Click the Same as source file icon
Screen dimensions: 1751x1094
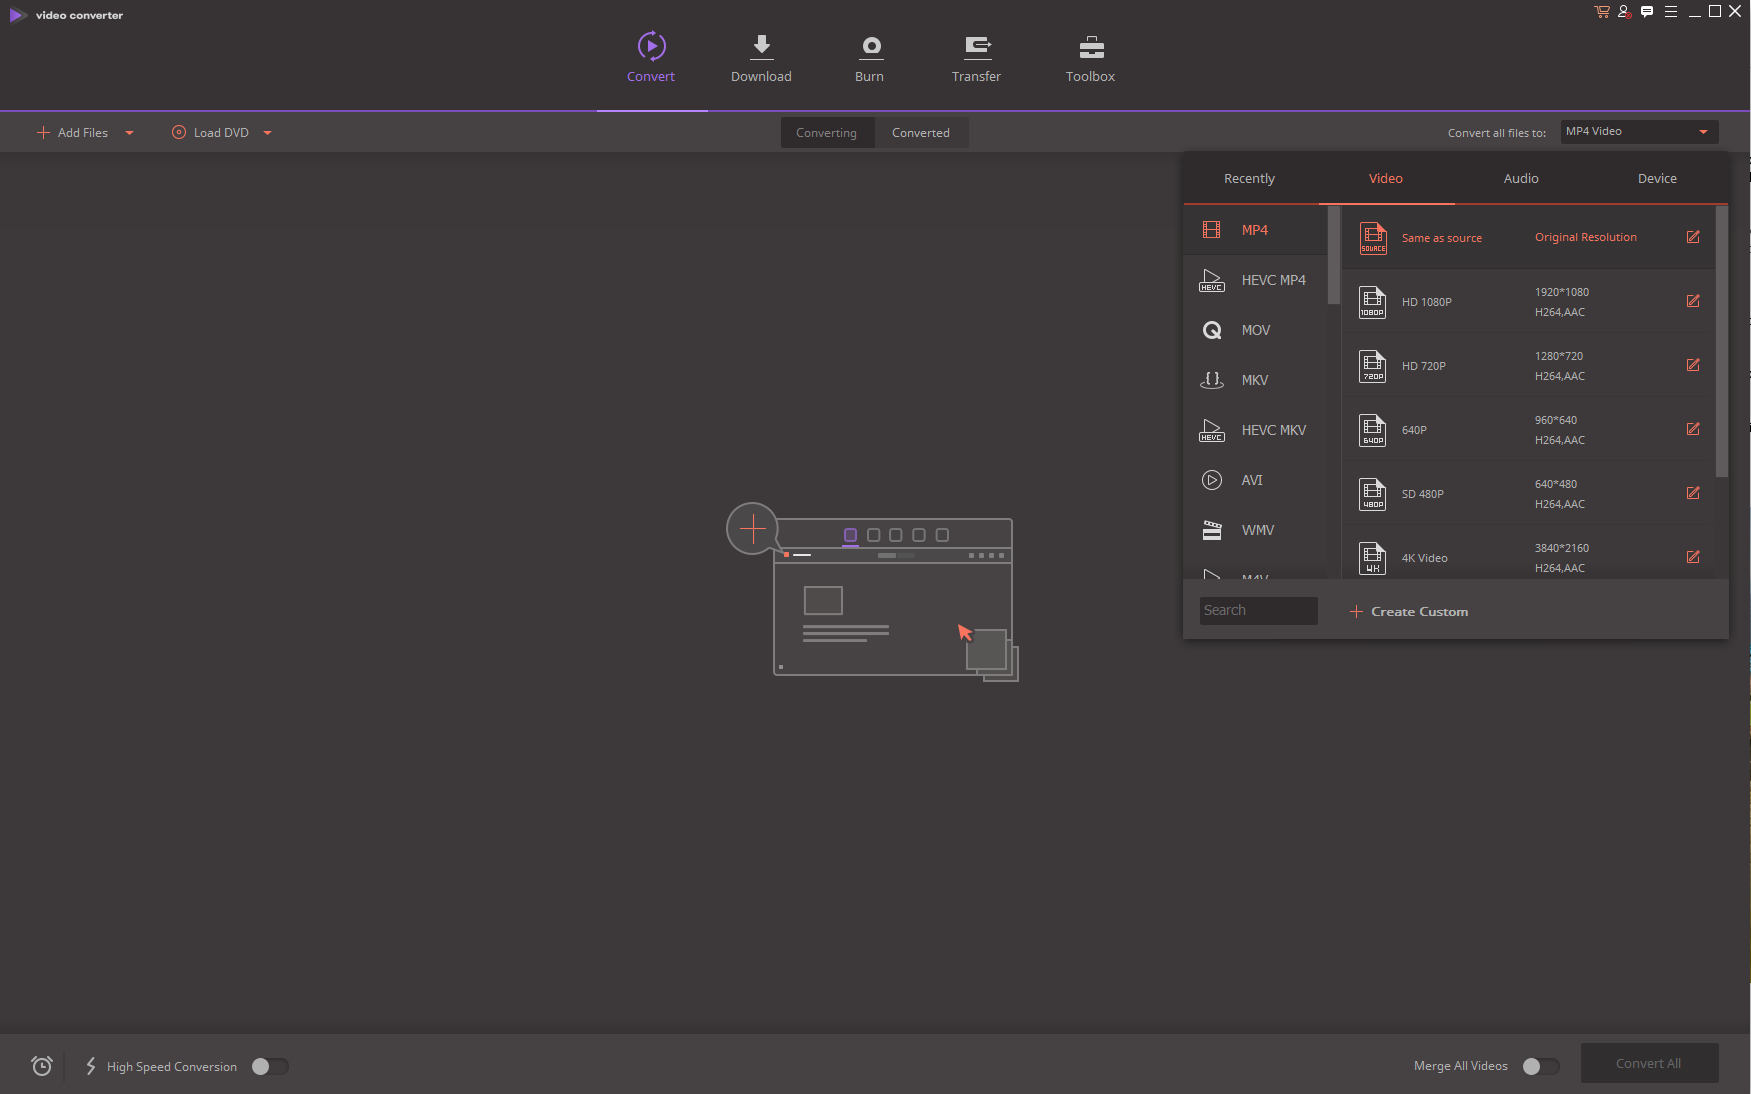point(1373,238)
